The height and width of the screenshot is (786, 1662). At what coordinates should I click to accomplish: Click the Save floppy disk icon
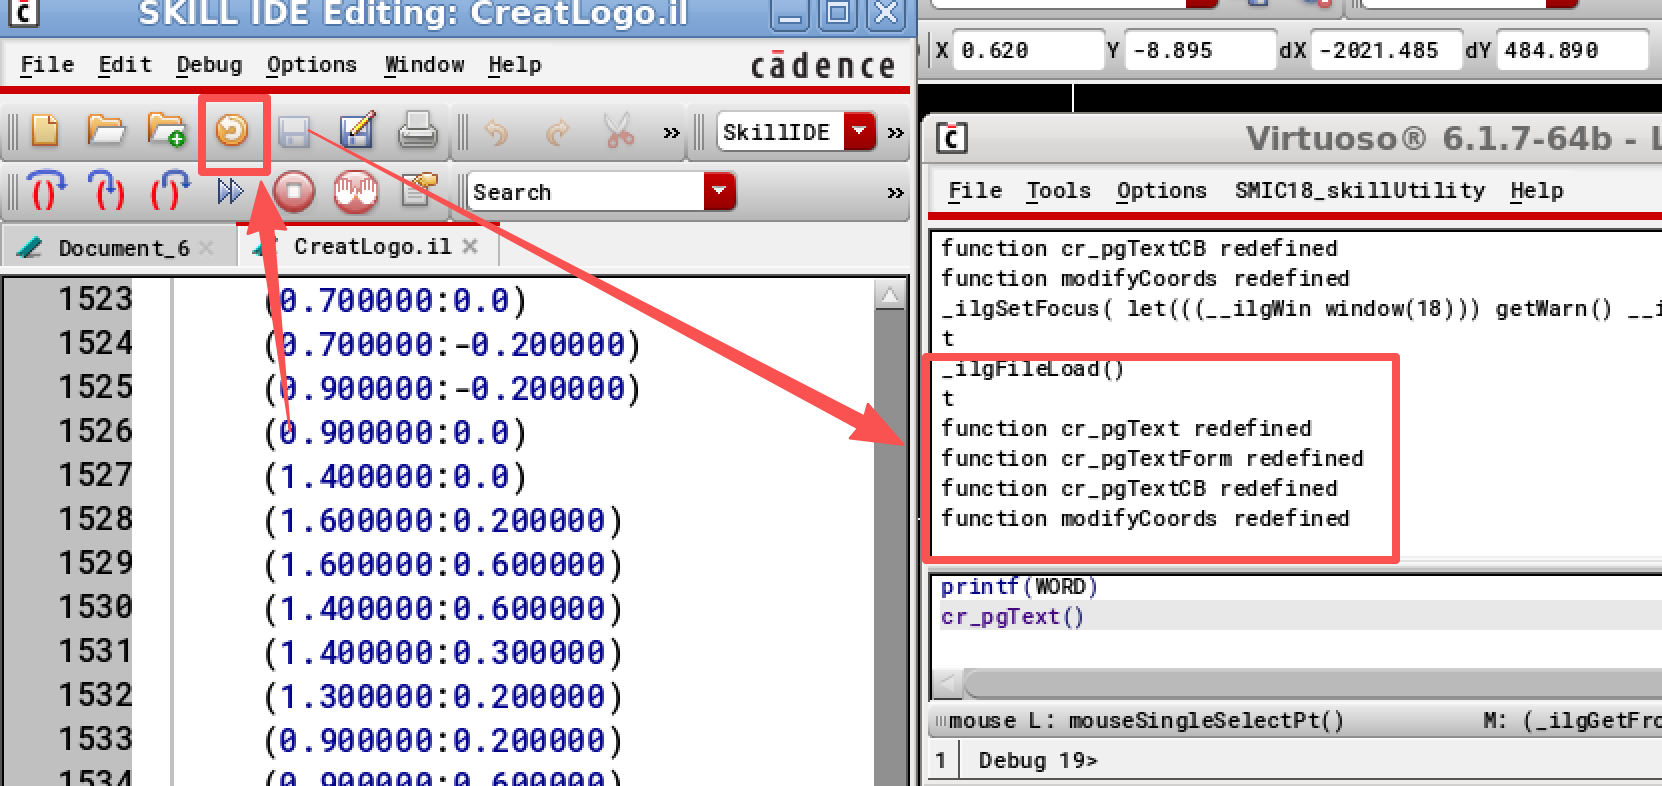click(x=294, y=131)
